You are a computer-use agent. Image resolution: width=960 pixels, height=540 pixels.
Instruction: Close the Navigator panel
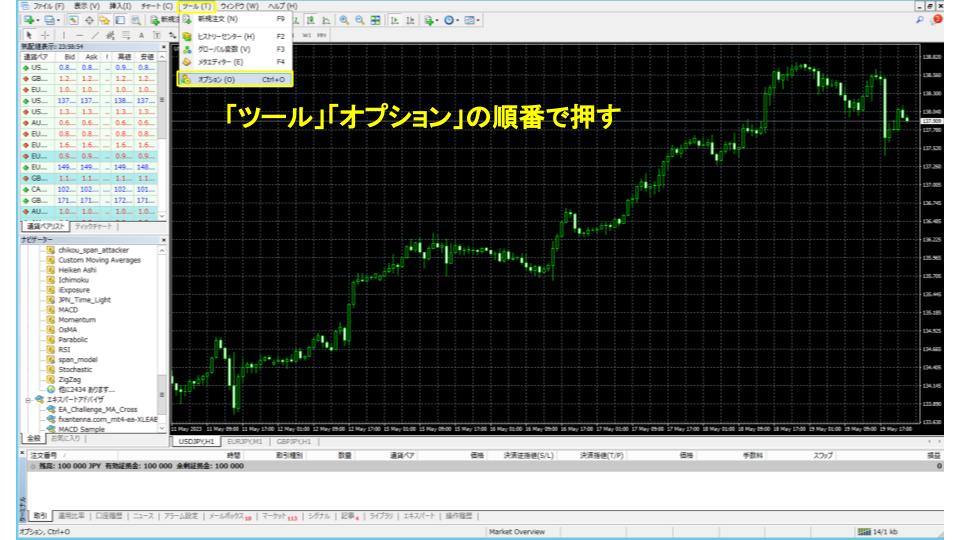(163, 240)
